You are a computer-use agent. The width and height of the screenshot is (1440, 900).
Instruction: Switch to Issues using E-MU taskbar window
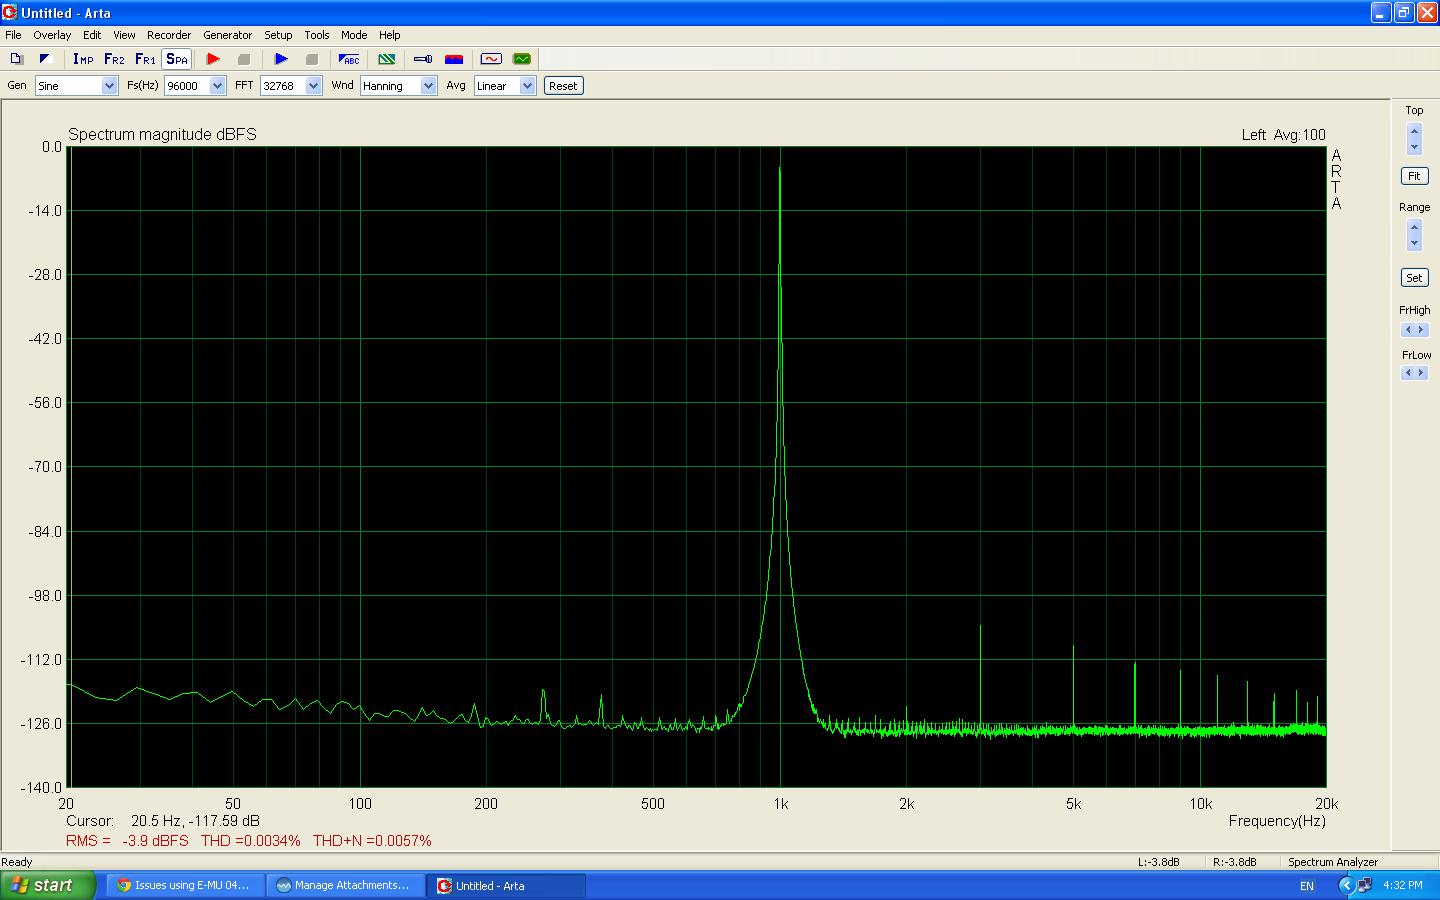(186, 885)
